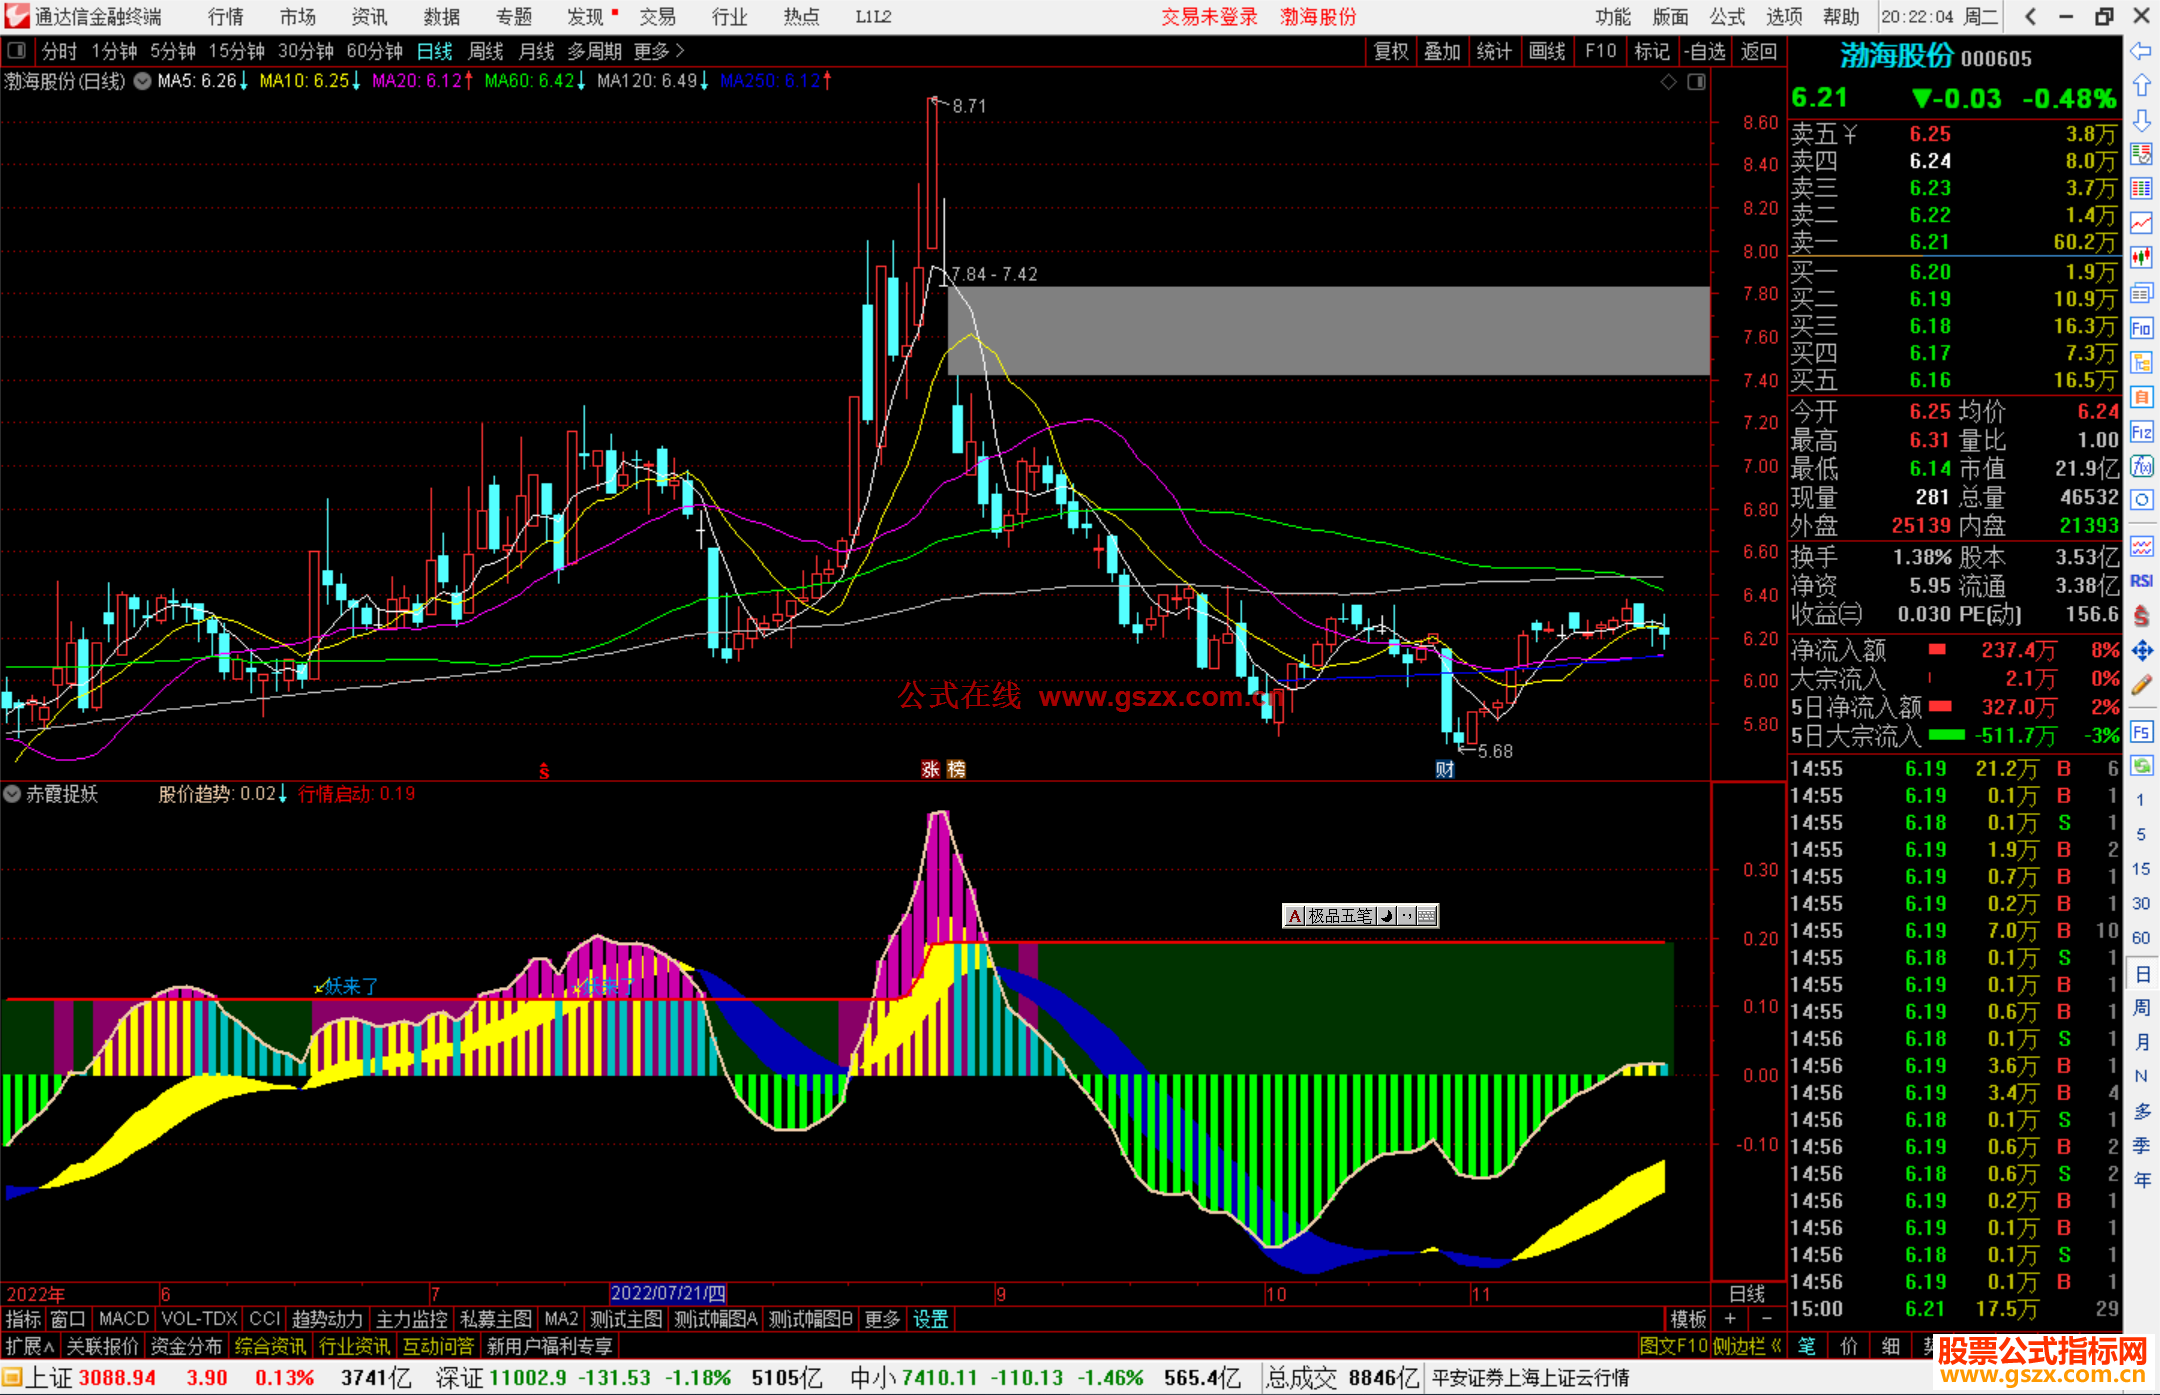Select the pencil drawing tool icon
Screen dimensions: 2160x1395
coord(2141,685)
